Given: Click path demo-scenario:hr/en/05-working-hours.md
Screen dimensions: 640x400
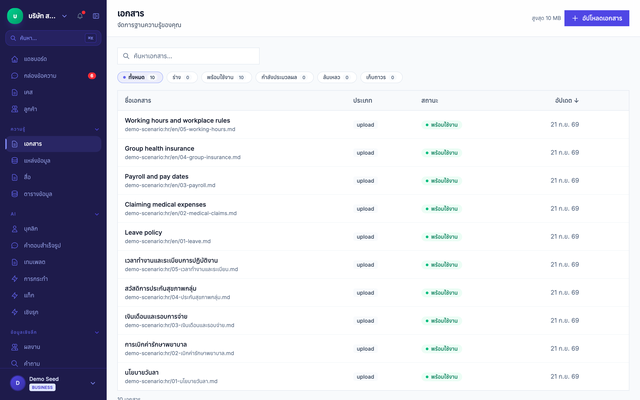Looking at the screenshot, I should pos(180,129).
